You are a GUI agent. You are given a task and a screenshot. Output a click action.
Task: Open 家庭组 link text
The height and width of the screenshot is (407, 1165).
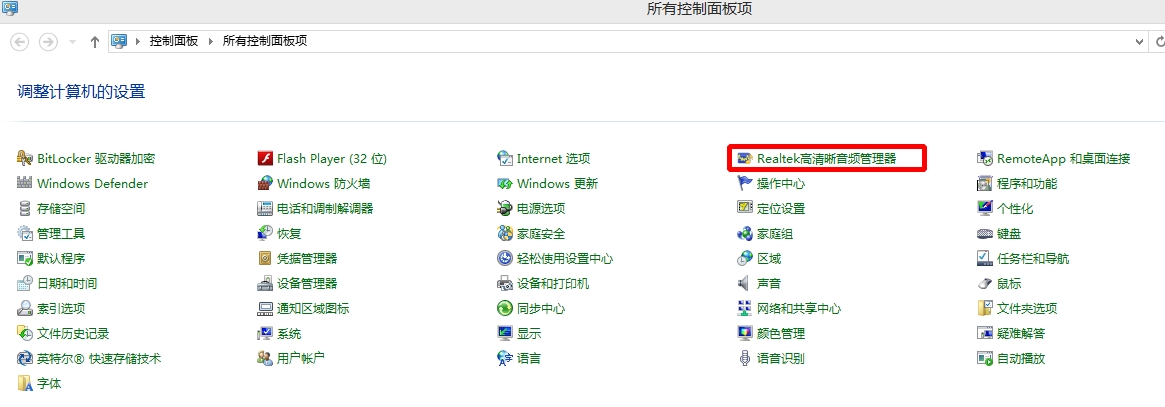point(775,234)
